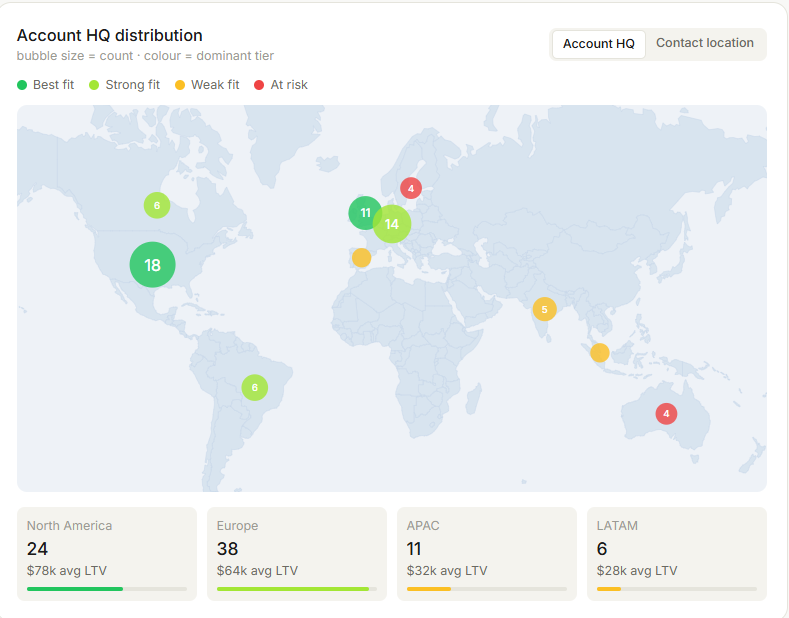This screenshot has width=789, height=618.
Task: Select the Account HQ toggle option
Action: (x=598, y=44)
